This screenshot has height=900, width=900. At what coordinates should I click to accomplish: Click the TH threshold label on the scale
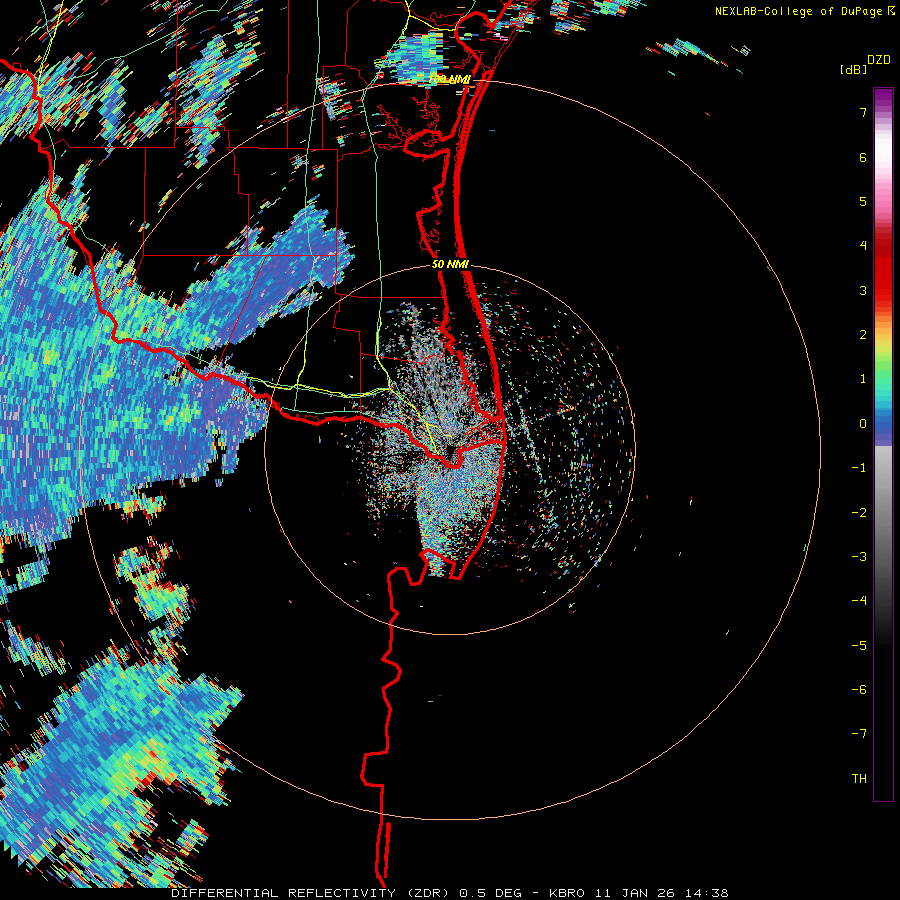click(x=859, y=779)
